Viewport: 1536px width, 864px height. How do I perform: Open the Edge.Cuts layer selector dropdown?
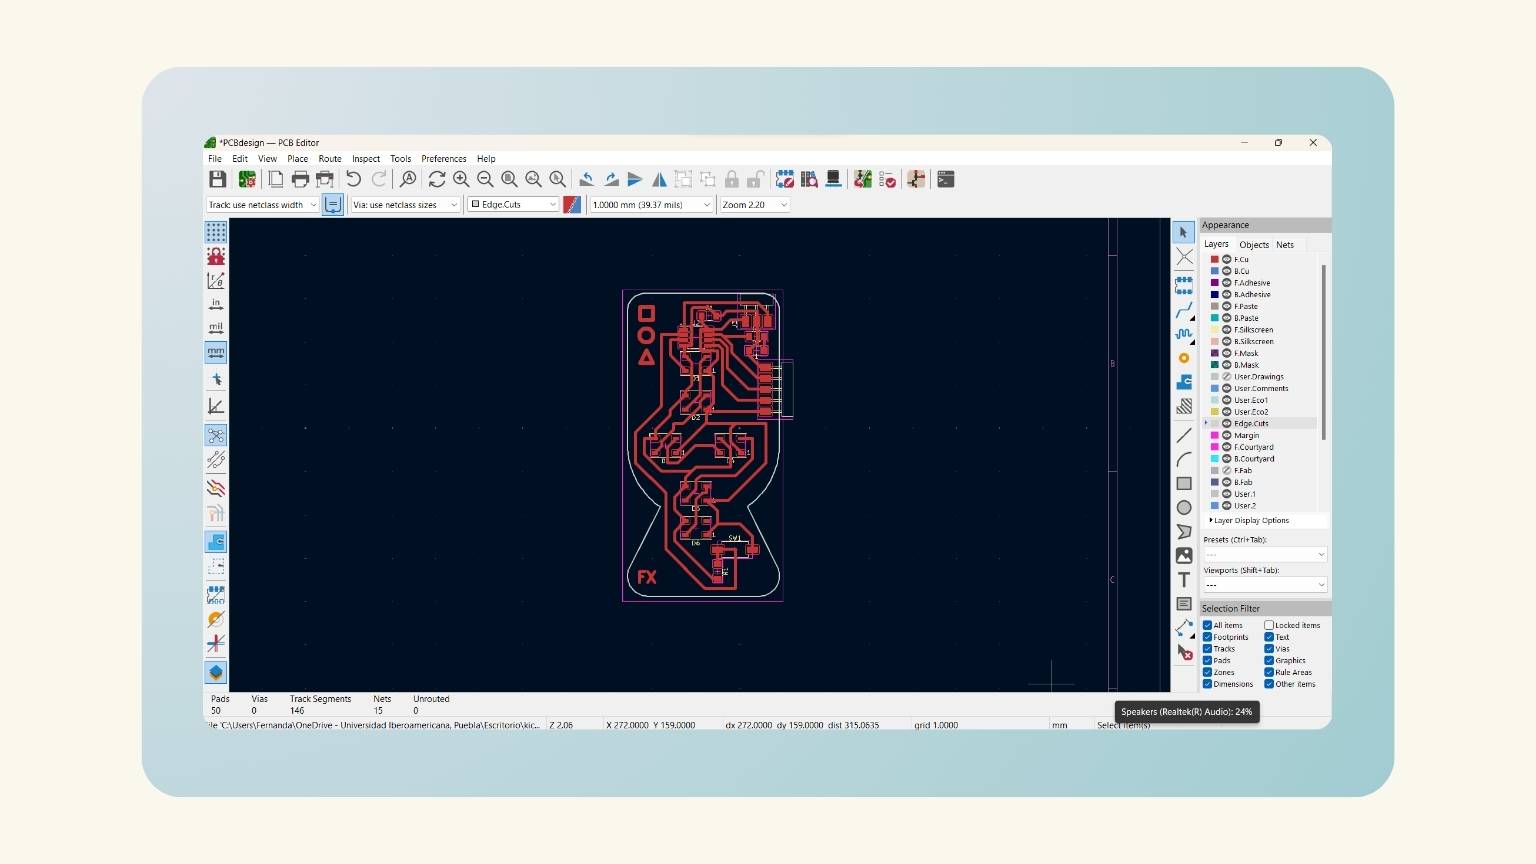pyautogui.click(x=513, y=204)
